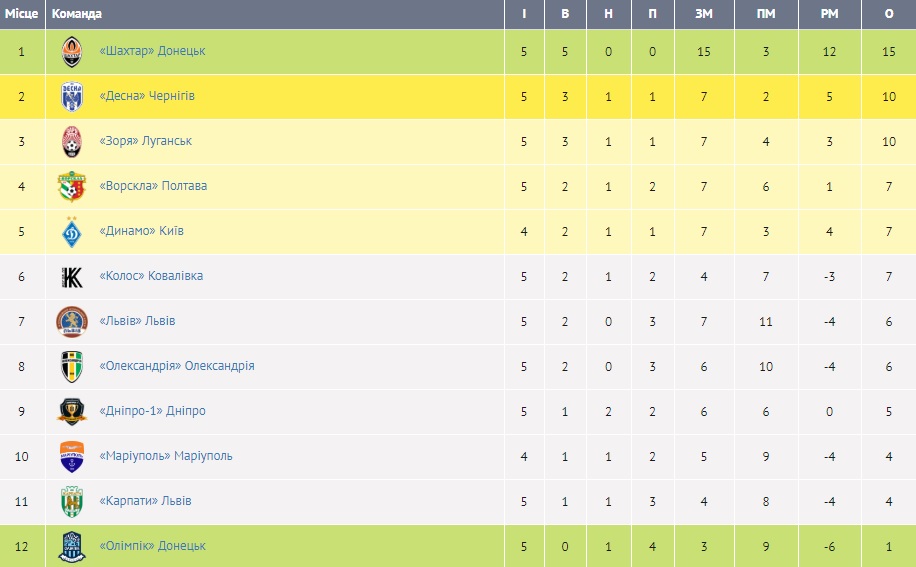Click the Mariupol club crest
Viewport: 916px width, 567px height.
click(72, 456)
